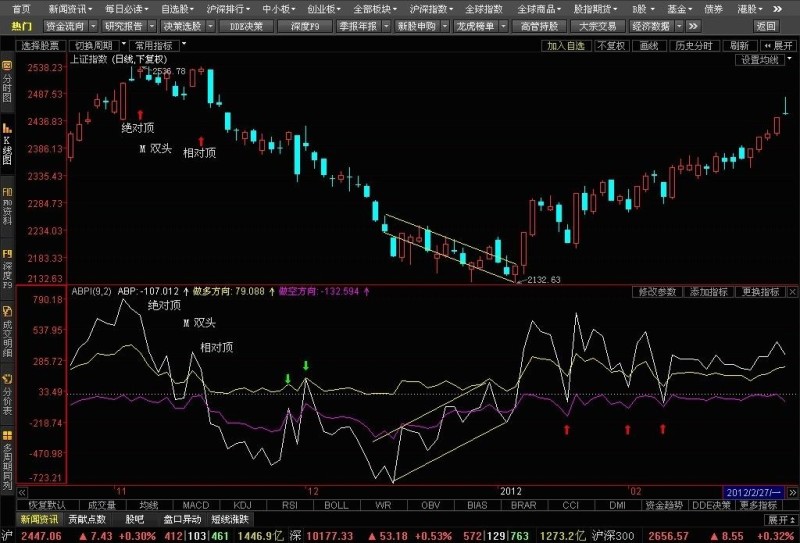Expand the 切换周期 period dropdown
This screenshot has width=800, height=543.
(x=124, y=44)
